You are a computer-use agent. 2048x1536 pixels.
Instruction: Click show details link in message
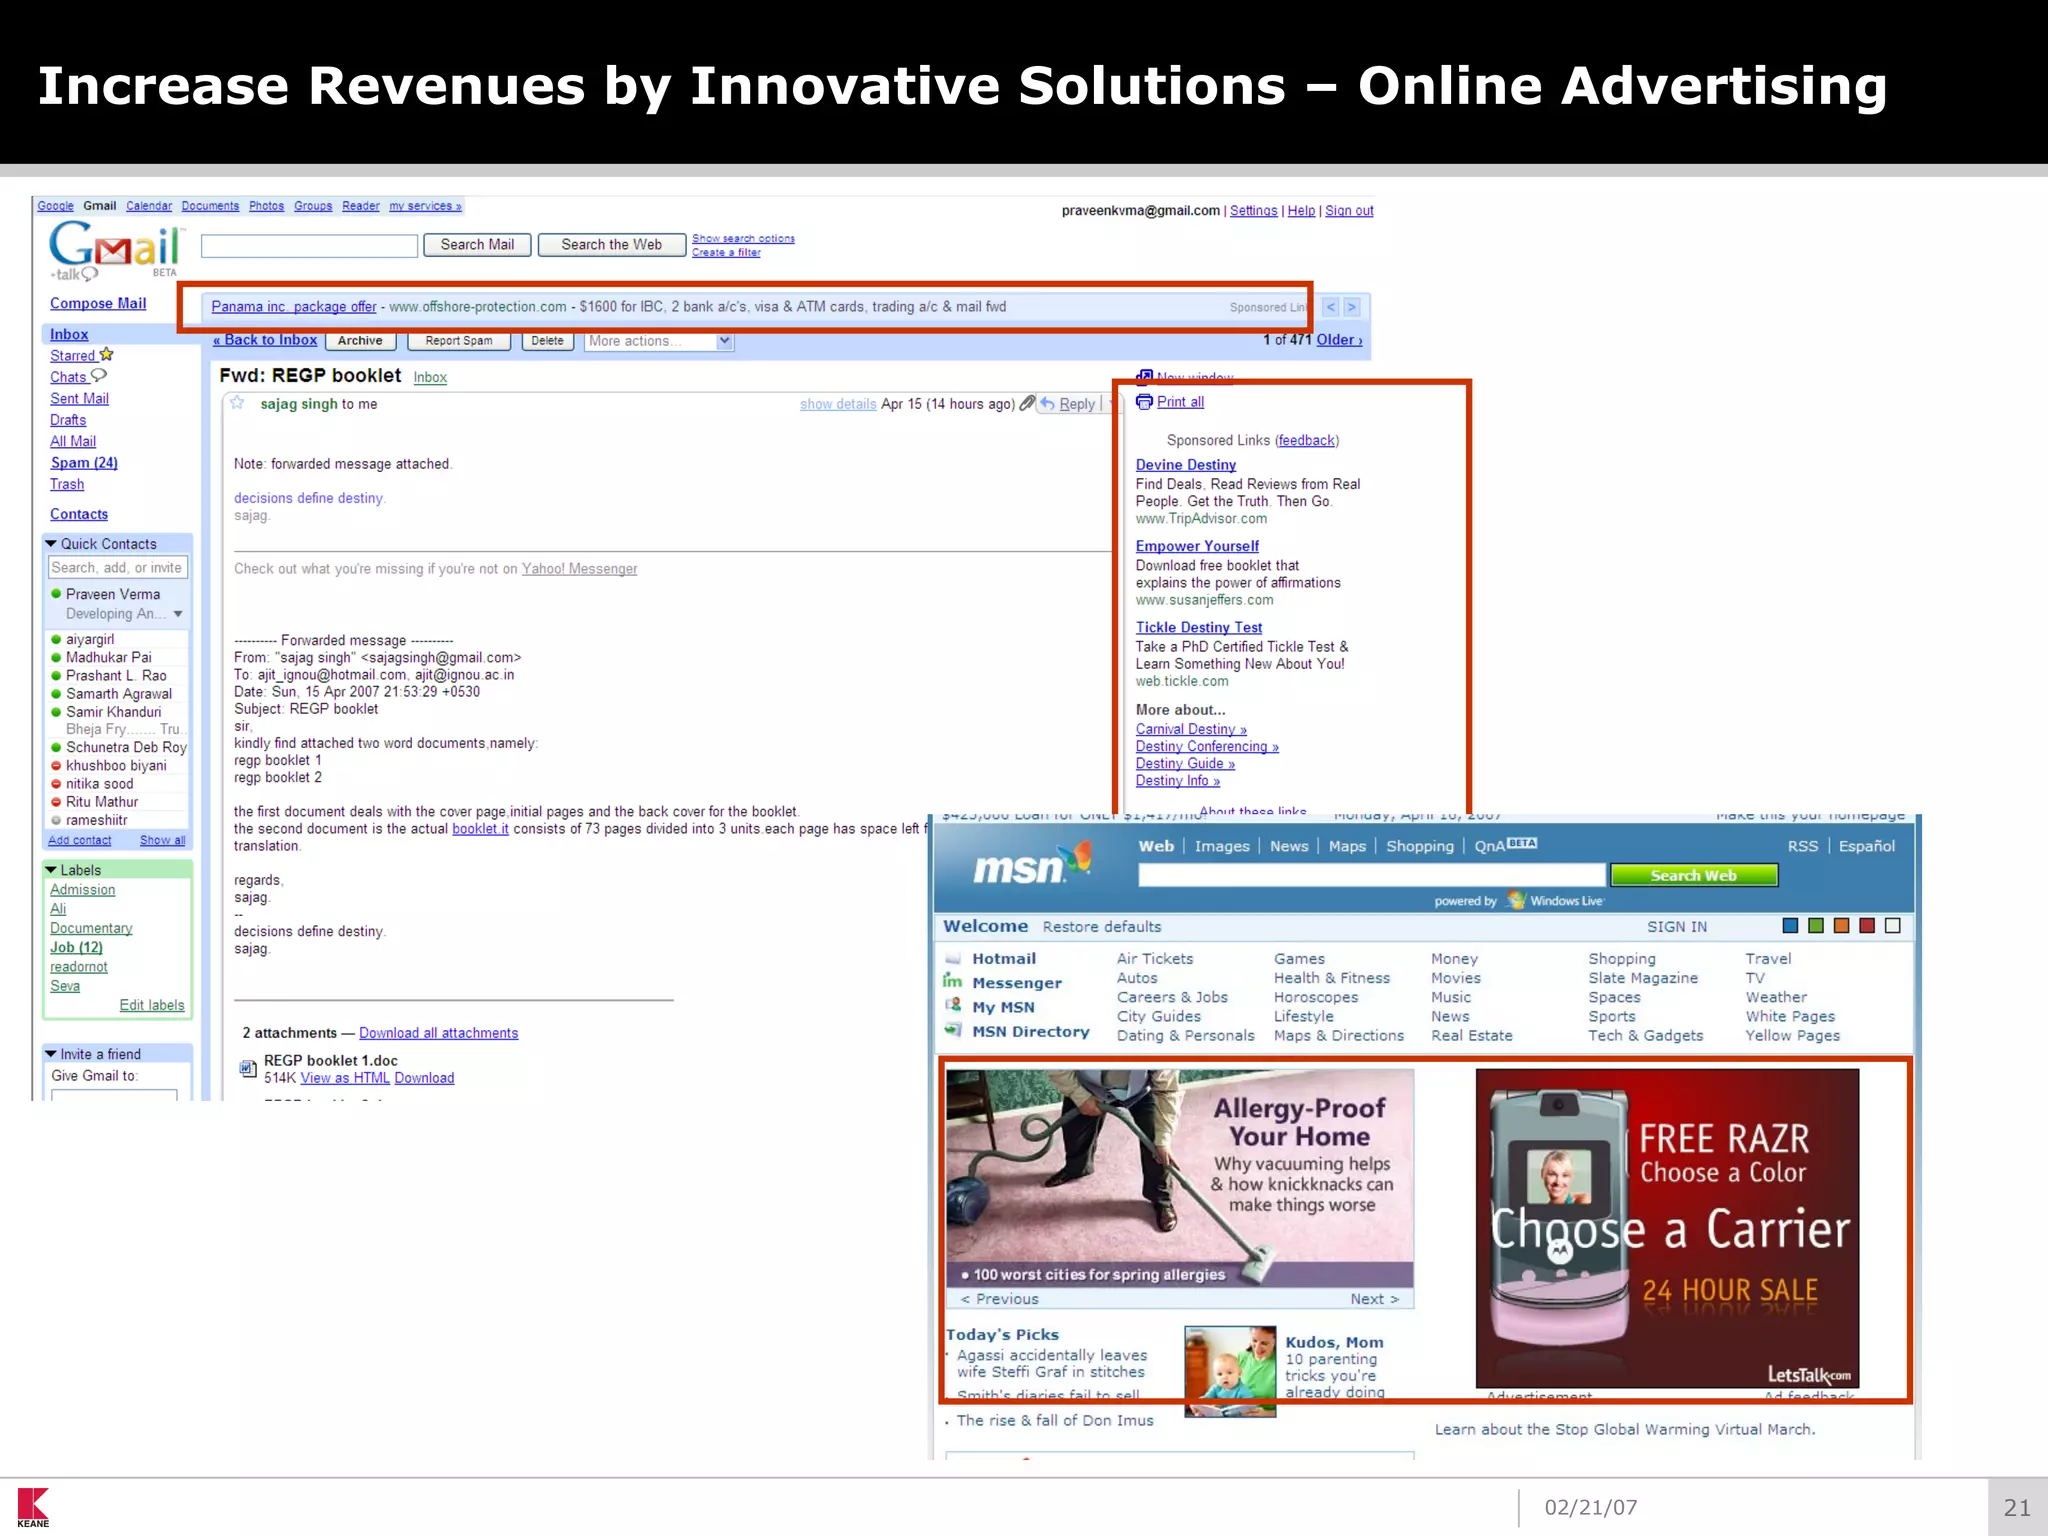pos(838,404)
